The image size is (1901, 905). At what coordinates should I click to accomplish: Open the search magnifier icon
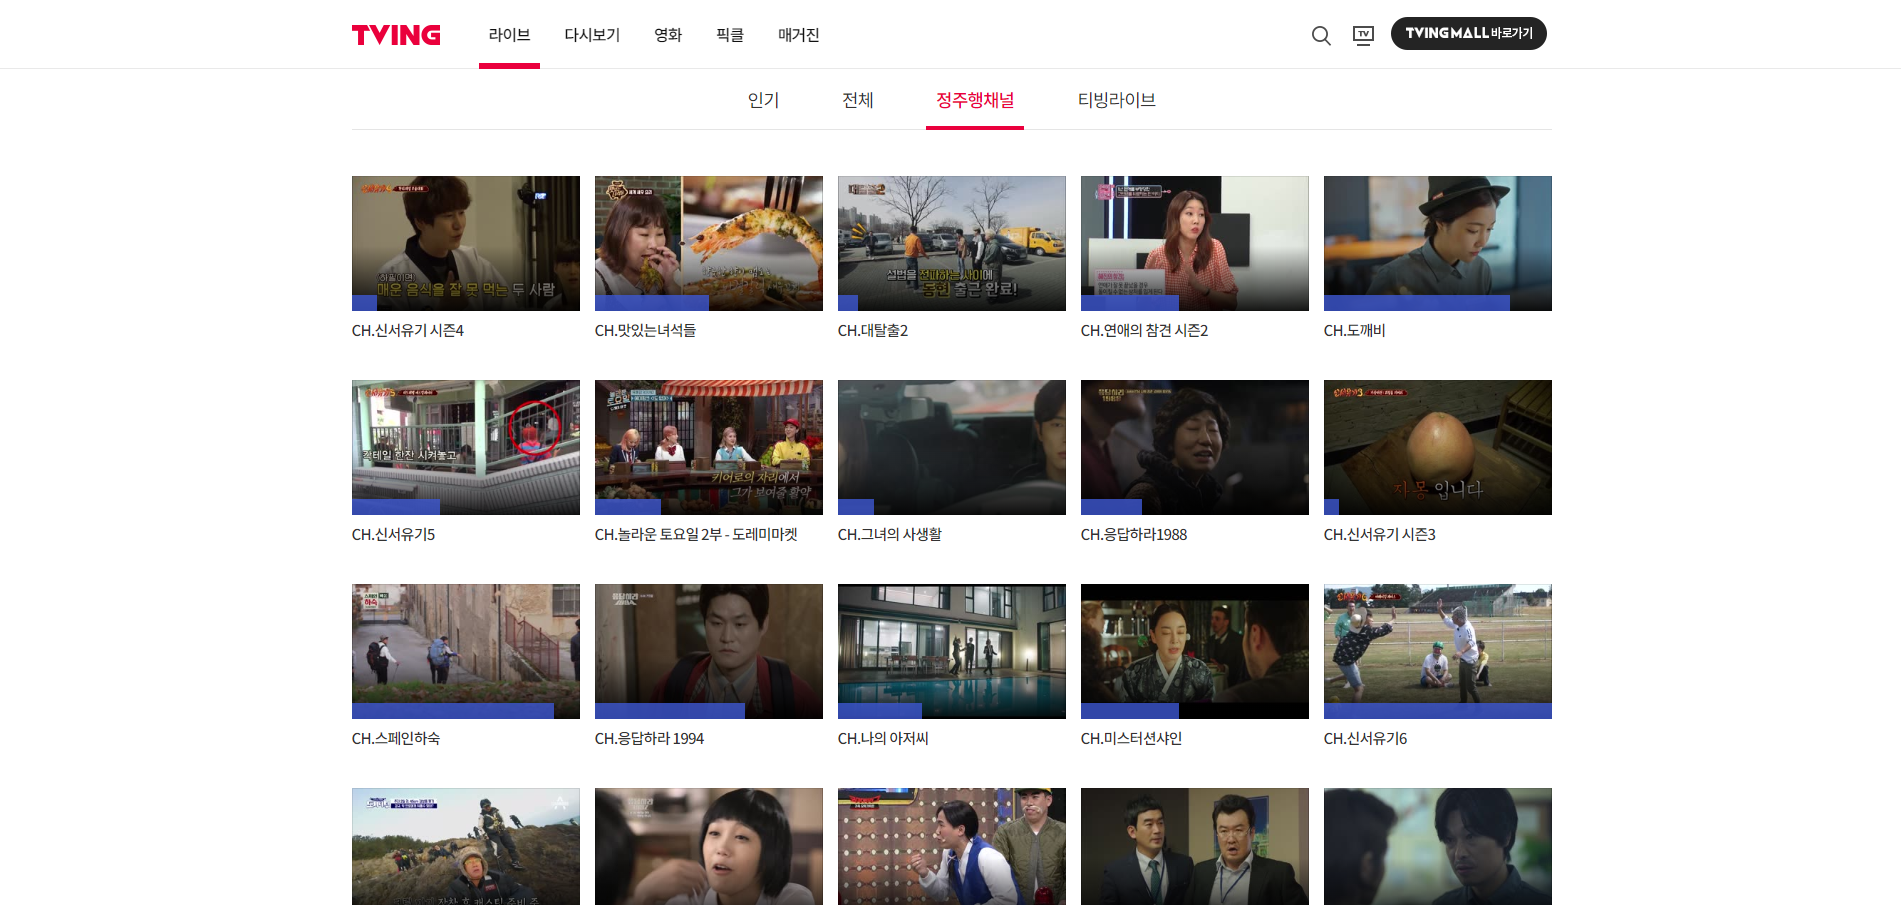1321,36
